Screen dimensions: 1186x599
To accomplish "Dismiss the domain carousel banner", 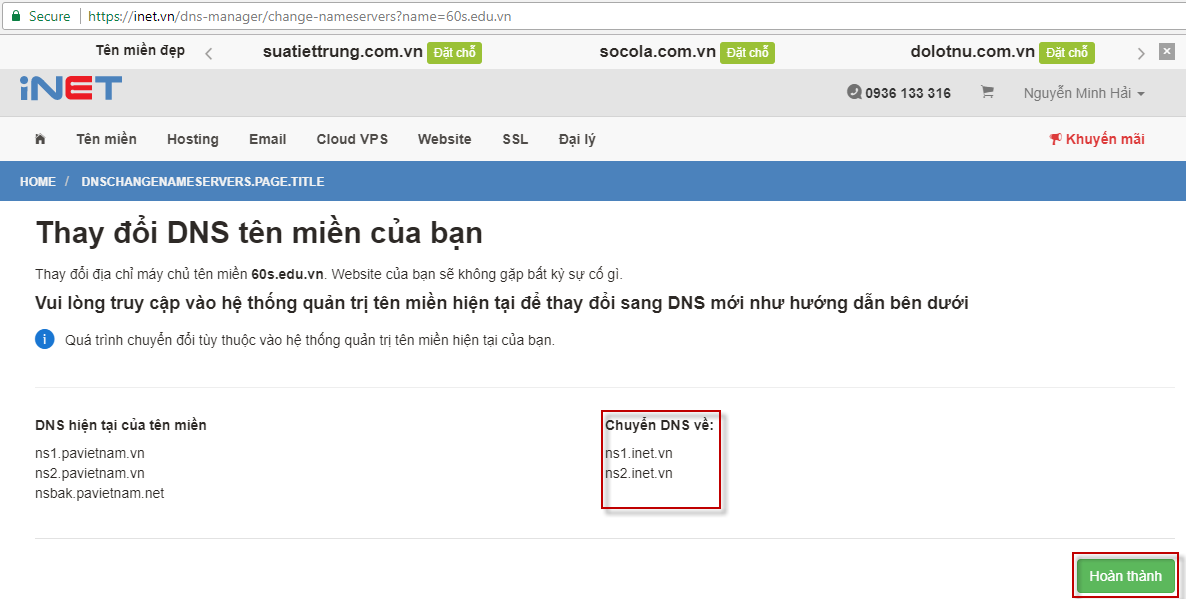I will [x=1165, y=50].
